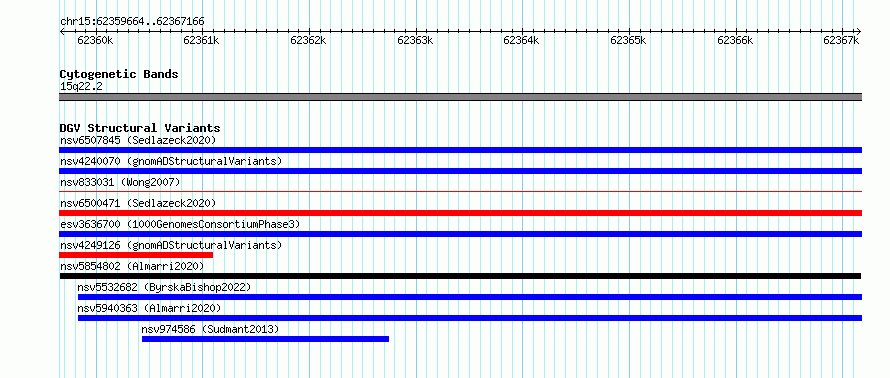Open variant label nsv5940363 (Almarri2020)

tap(149, 308)
